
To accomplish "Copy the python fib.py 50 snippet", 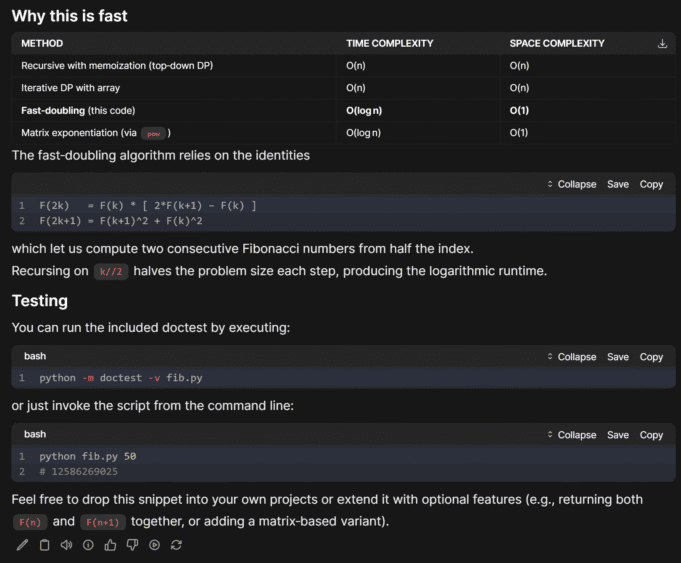I will 651,435.
